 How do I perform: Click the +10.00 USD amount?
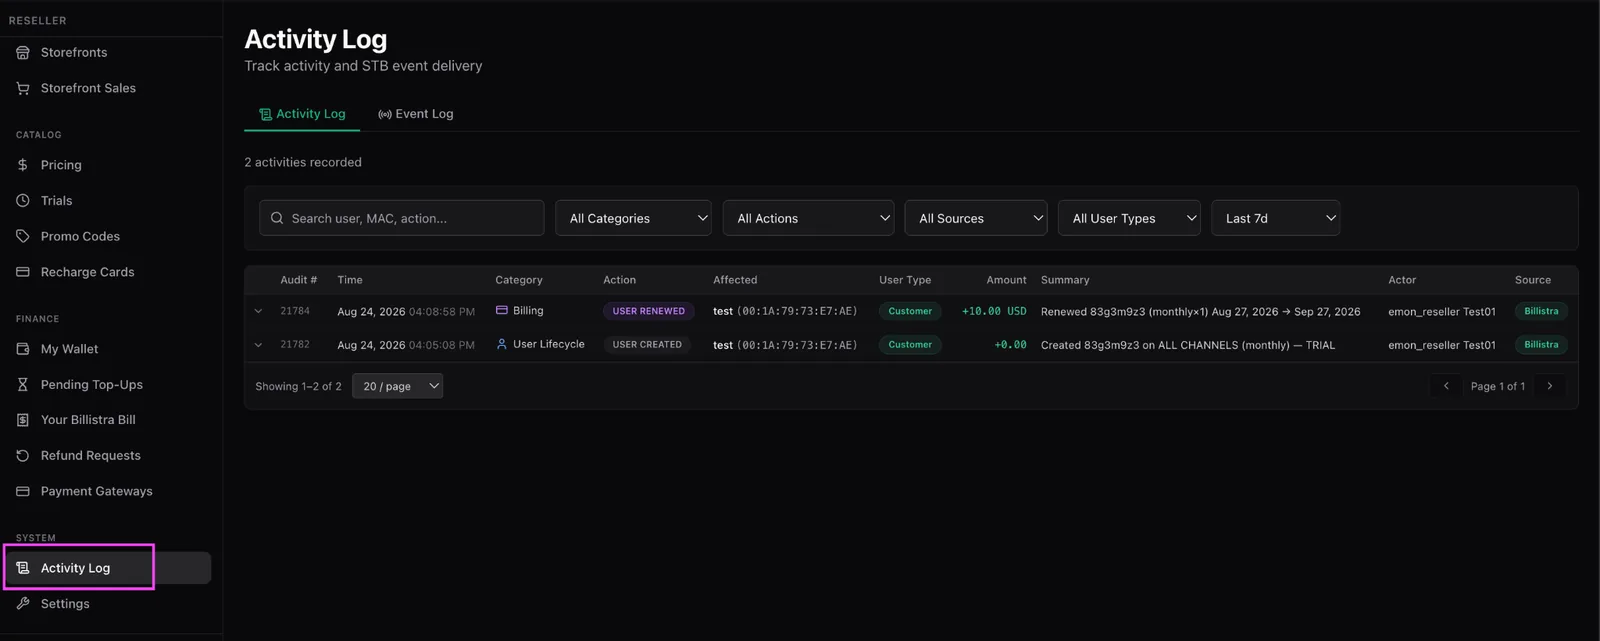click(x=994, y=311)
